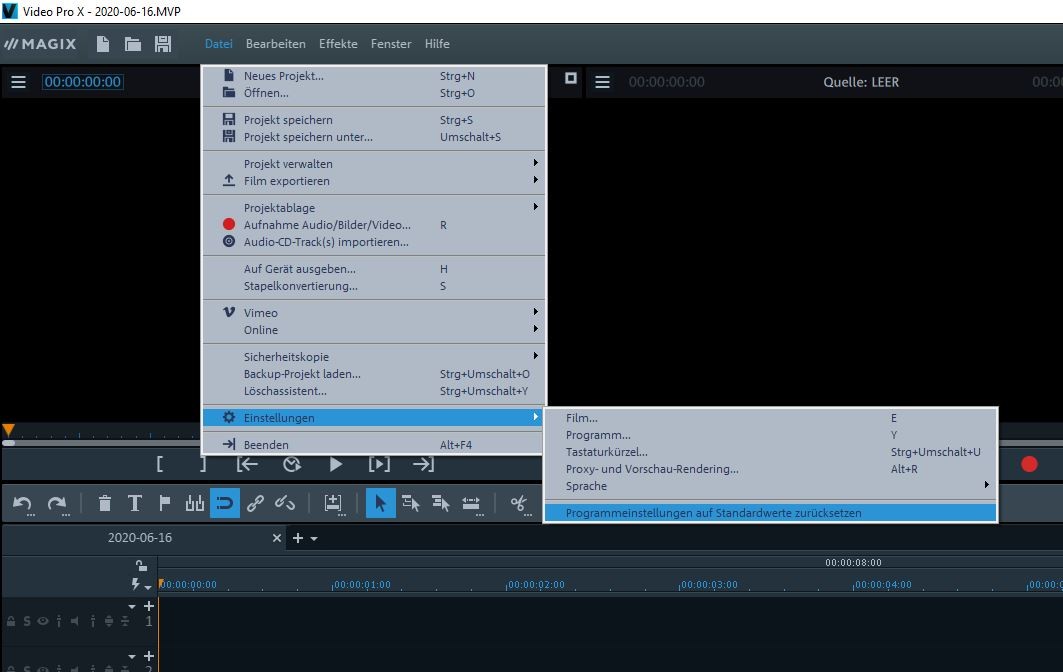Jump to the range start
Image resolution: width=1063 pixels, height=672 pixels.
coord(247,464)
